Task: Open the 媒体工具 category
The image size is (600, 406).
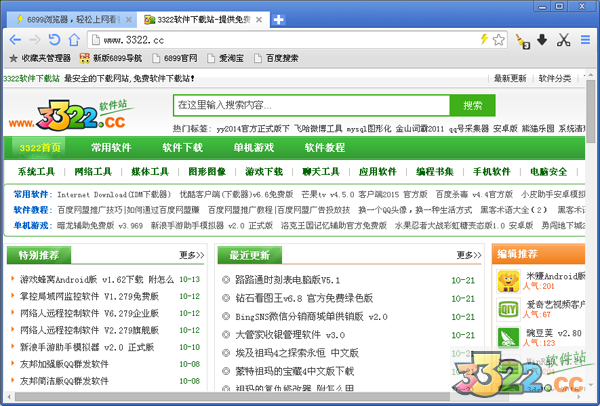Action: click(150, 172)
